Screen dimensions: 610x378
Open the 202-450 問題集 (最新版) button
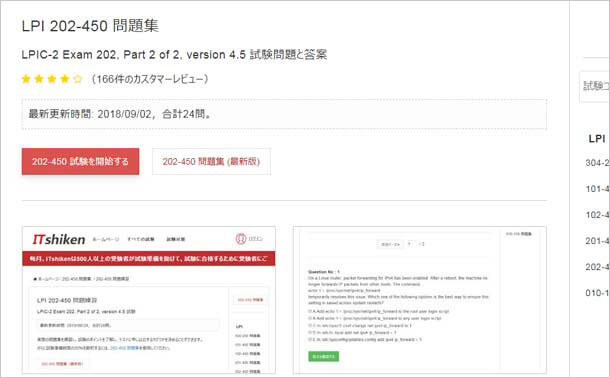point(211,161)
